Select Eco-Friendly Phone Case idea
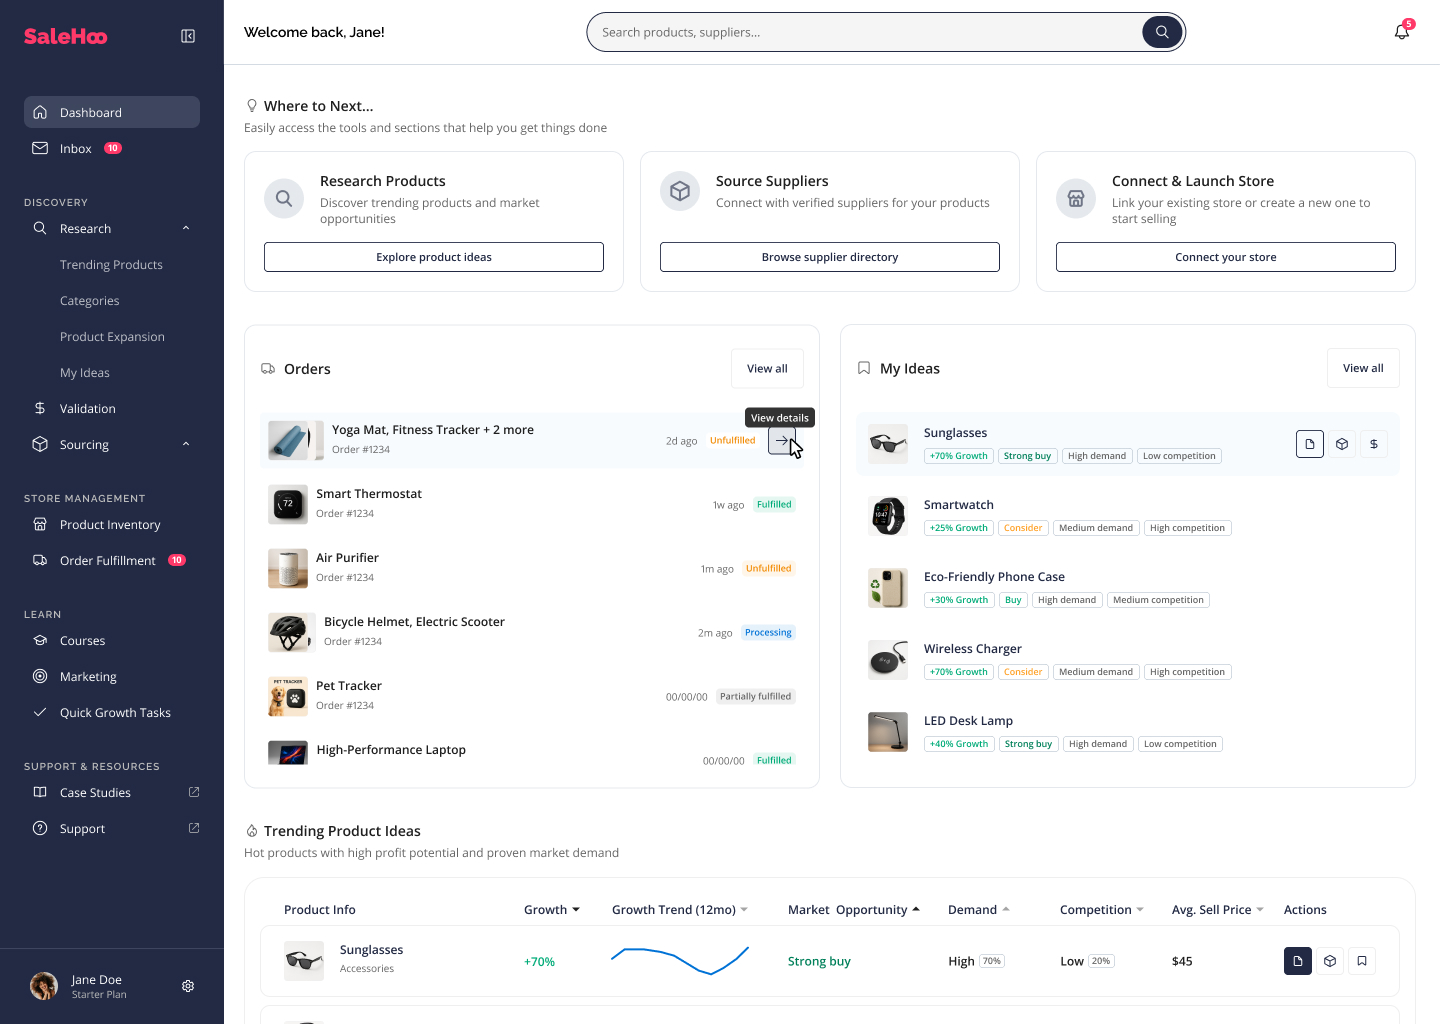Viewport: 1440px width, 1024px height. click(1128, 588)
